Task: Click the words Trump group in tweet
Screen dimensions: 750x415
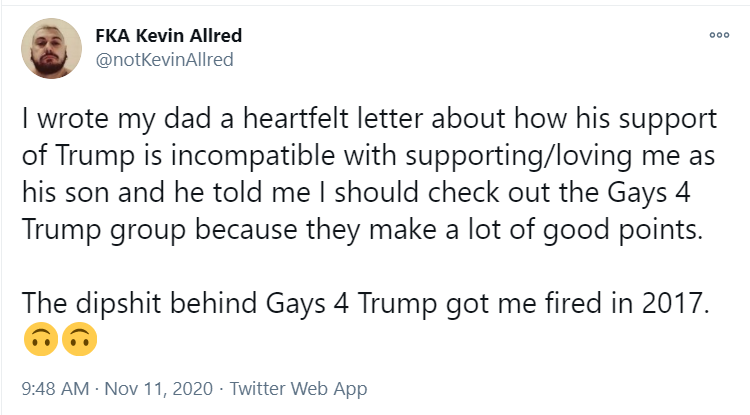Action: [x=104, y=230]
